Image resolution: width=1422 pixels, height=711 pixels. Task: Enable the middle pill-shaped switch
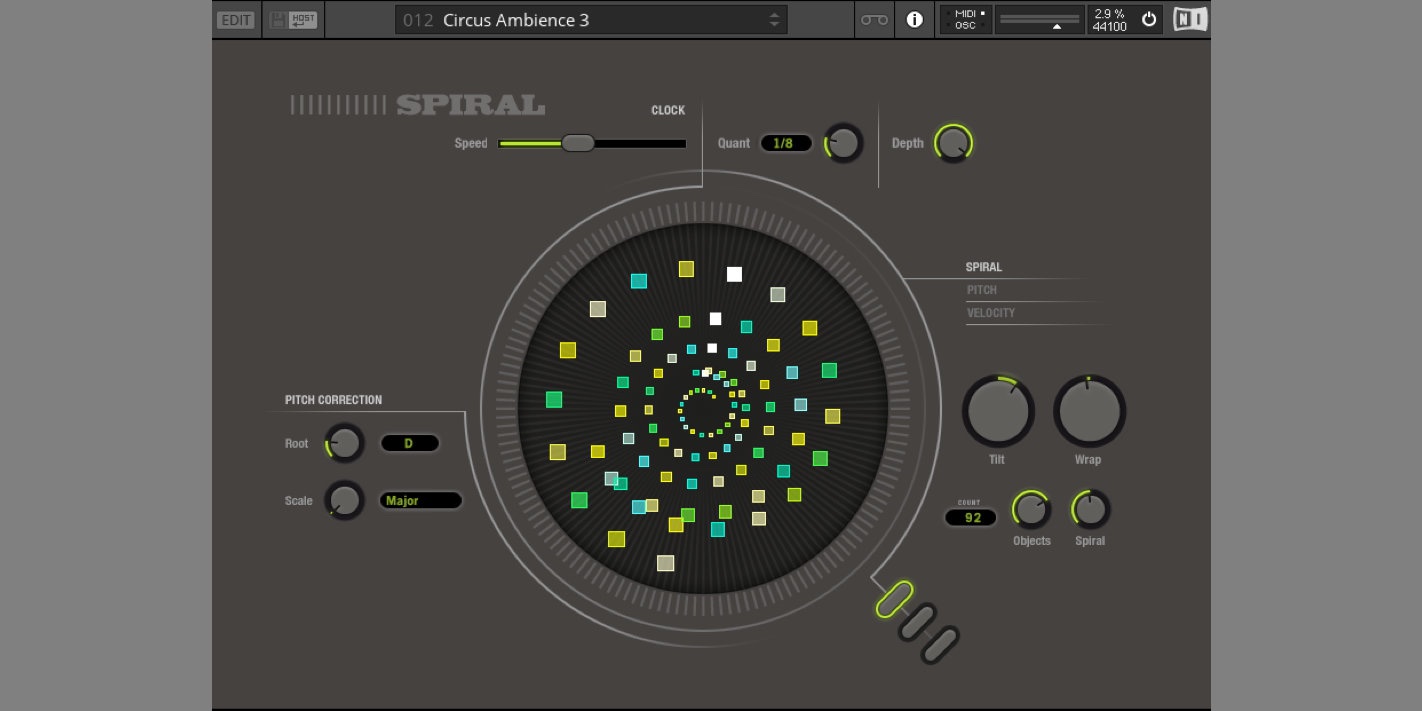[917, 622]
